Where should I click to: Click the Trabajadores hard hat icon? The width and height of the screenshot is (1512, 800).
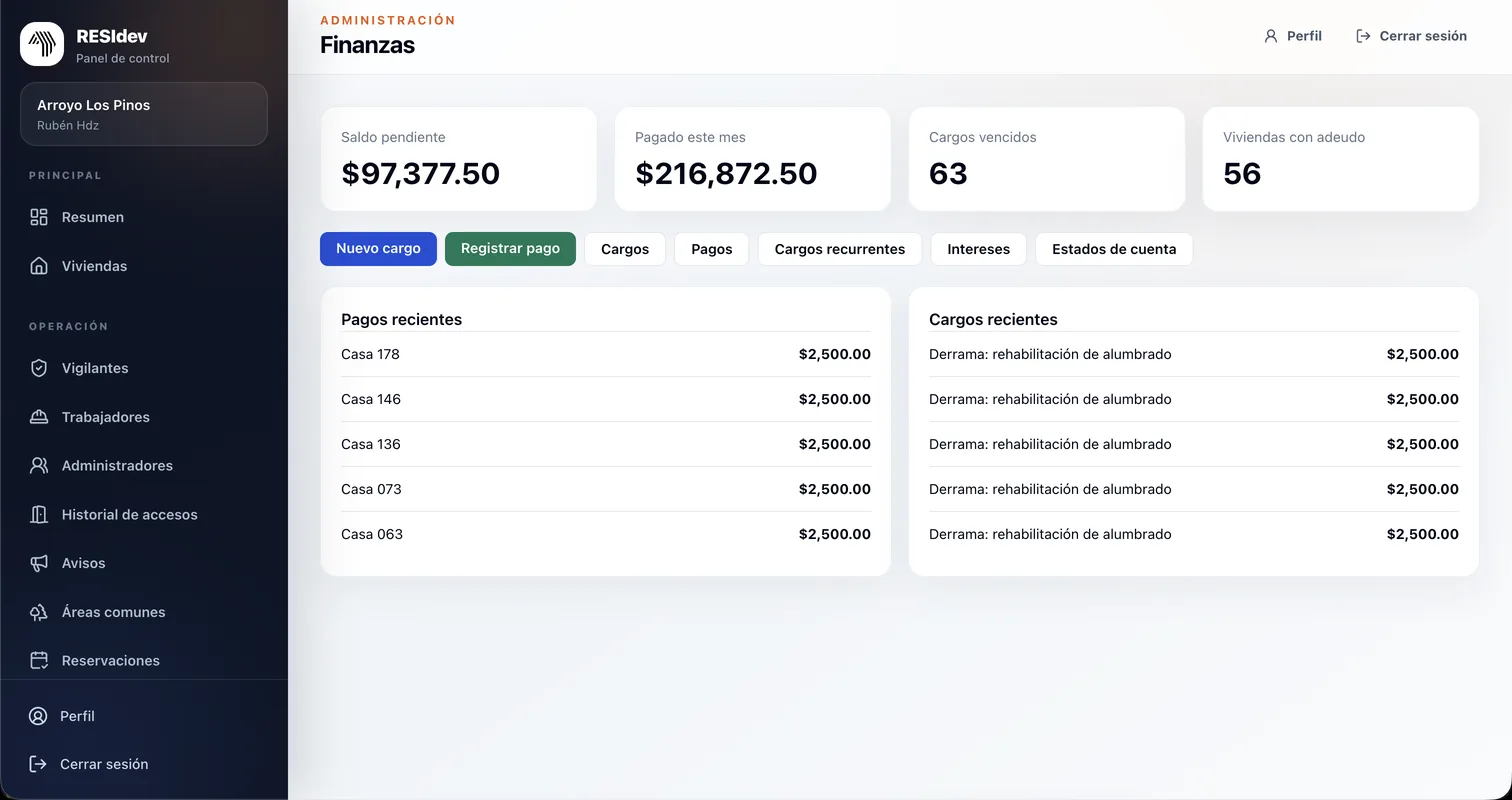point(39,417)
